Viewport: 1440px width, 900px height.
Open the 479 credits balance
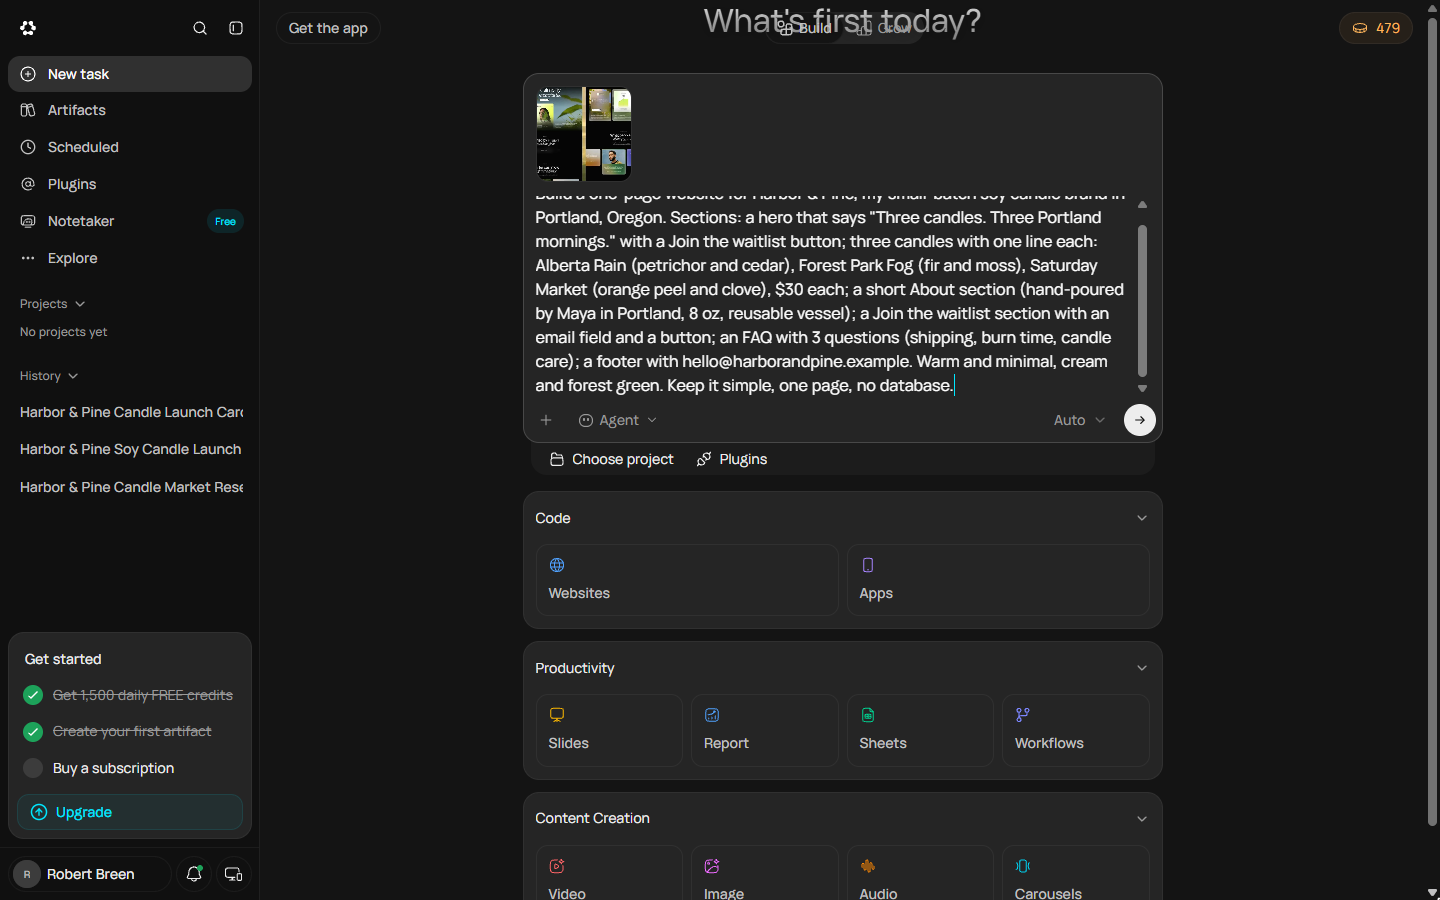pos(1376,28)
